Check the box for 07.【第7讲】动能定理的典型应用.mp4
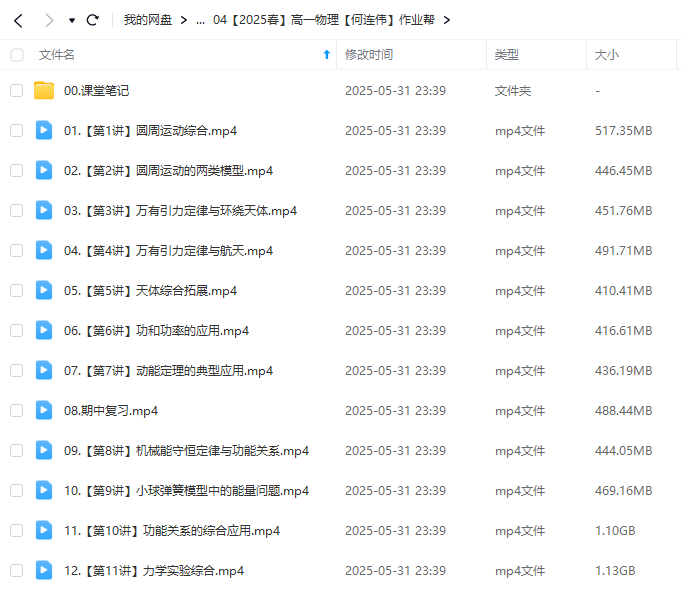The width and height of the screenshot is (681, 596). 17,370
